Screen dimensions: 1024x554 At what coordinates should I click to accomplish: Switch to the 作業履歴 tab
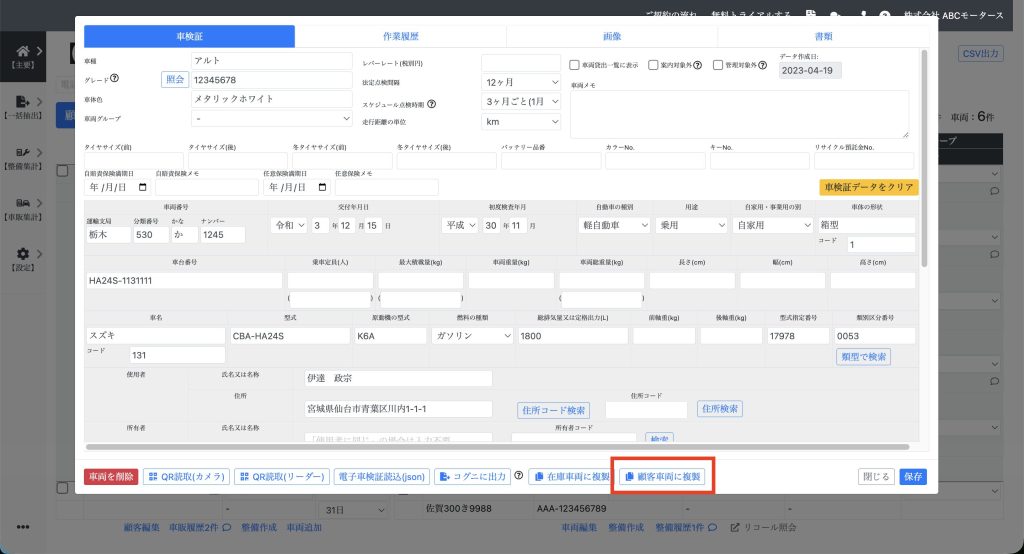(x=400, y=36)
